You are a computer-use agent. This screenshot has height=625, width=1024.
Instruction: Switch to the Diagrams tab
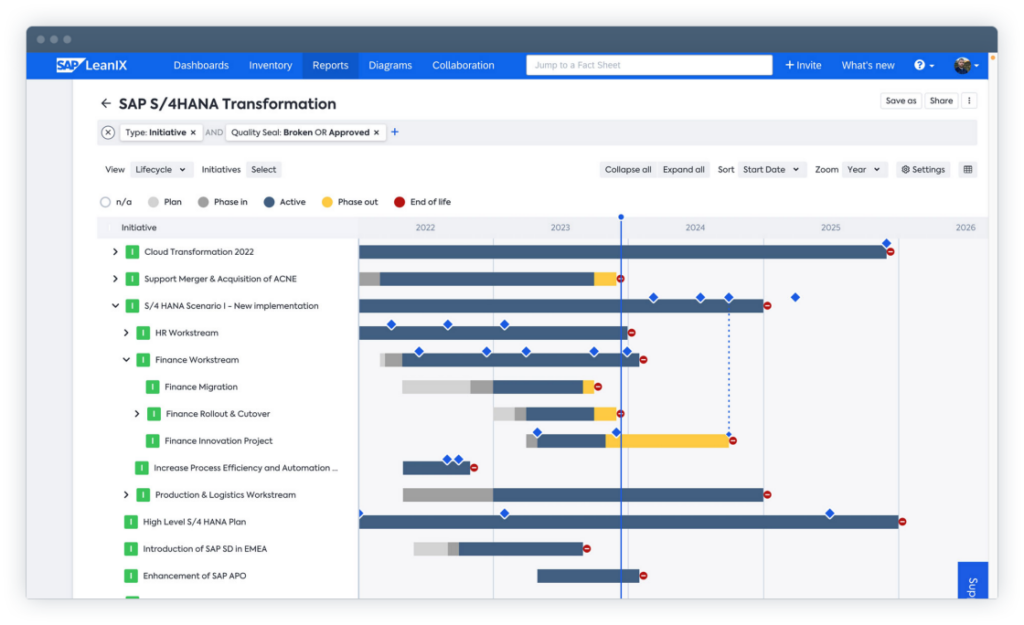tap(390, 65)
